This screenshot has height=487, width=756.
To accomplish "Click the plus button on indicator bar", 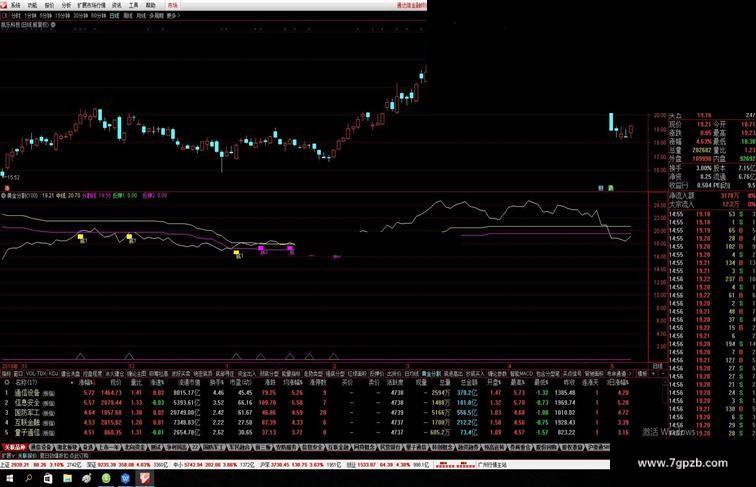I will coord(654,373).
